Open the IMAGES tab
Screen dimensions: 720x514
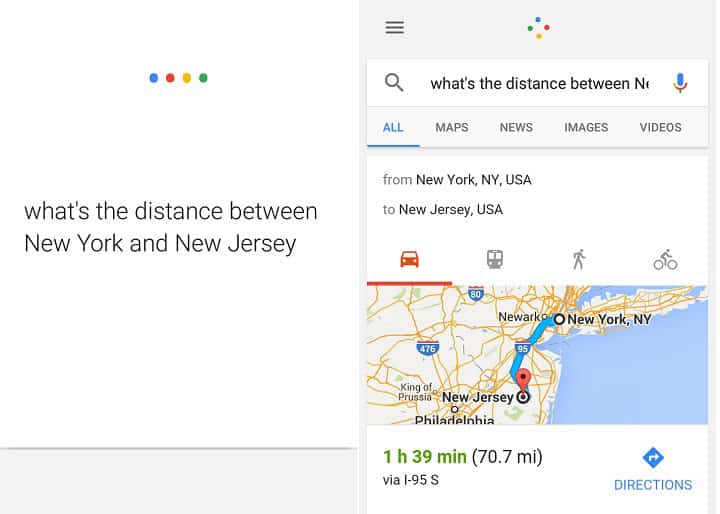[586, 127]
